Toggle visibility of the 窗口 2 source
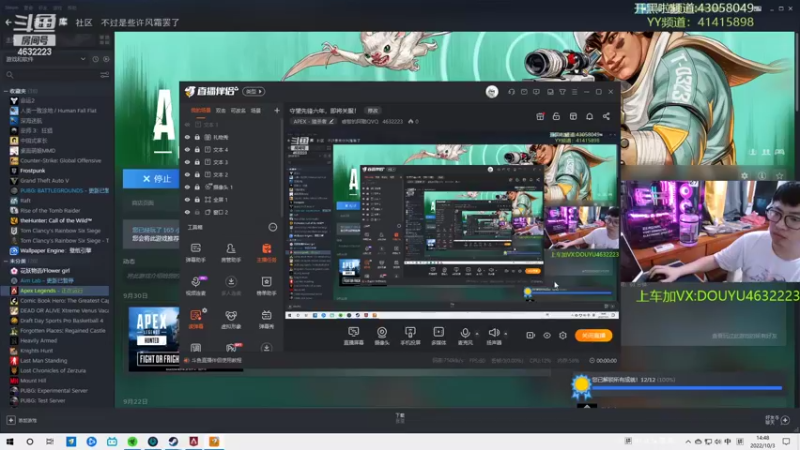Viewport: 800px width, 450px height. tap(187, 212)
